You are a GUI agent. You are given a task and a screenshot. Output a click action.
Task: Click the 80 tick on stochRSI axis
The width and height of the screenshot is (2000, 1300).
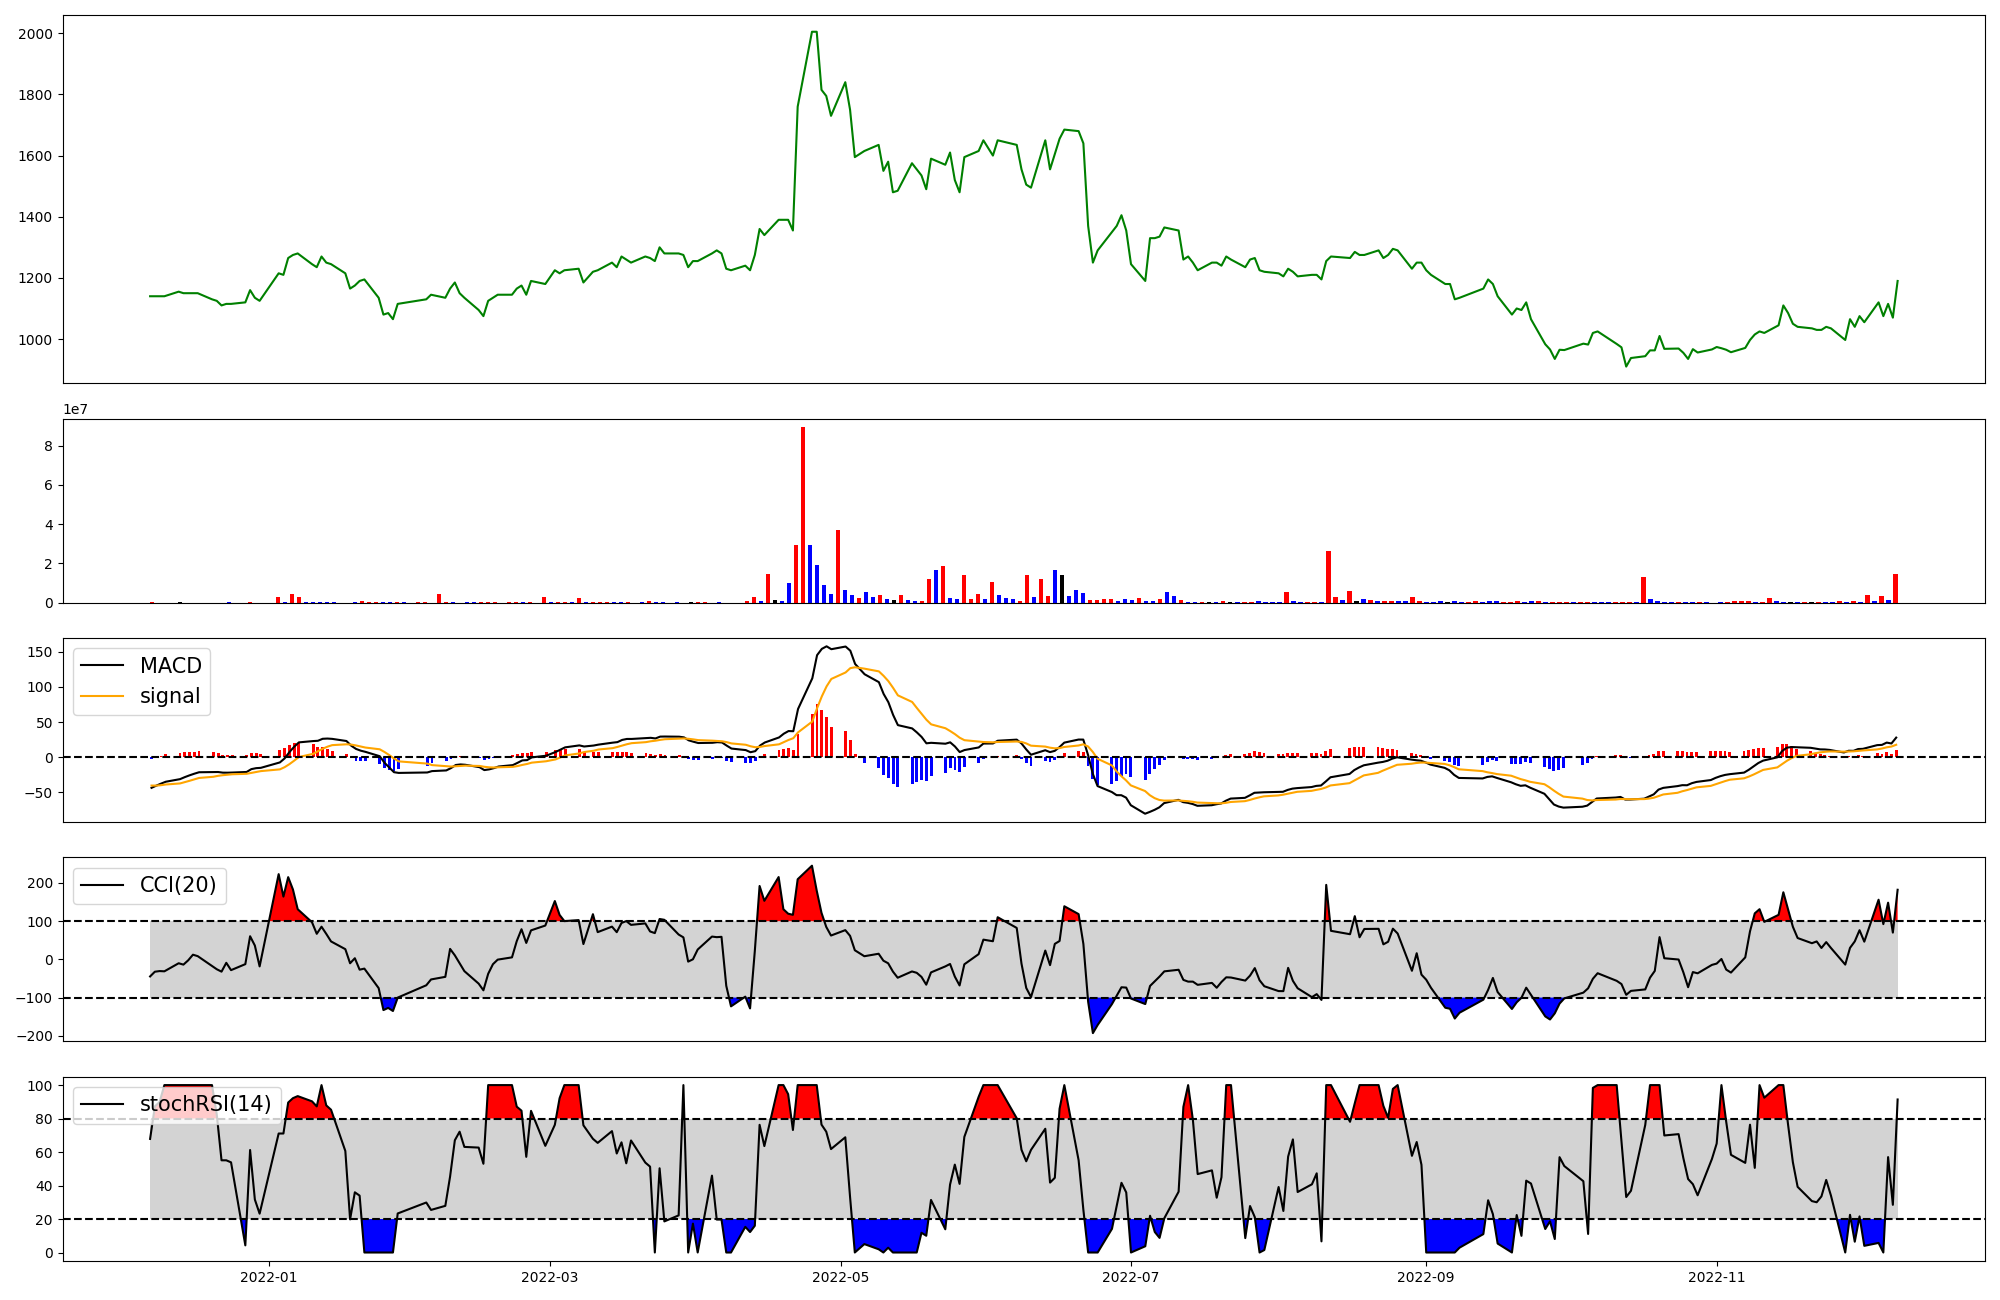[x=45, y=1119]
